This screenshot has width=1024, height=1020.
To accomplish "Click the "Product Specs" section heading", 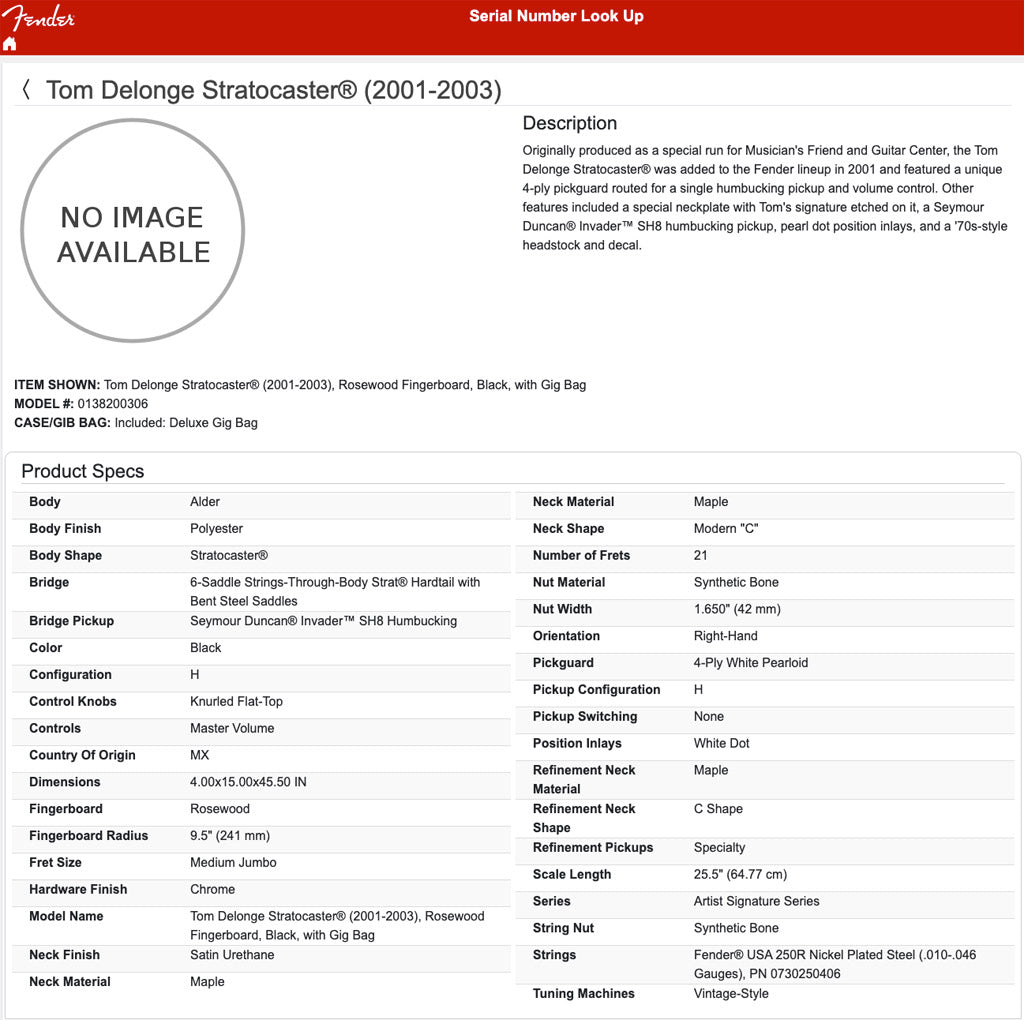I will (x=83, y=471).
